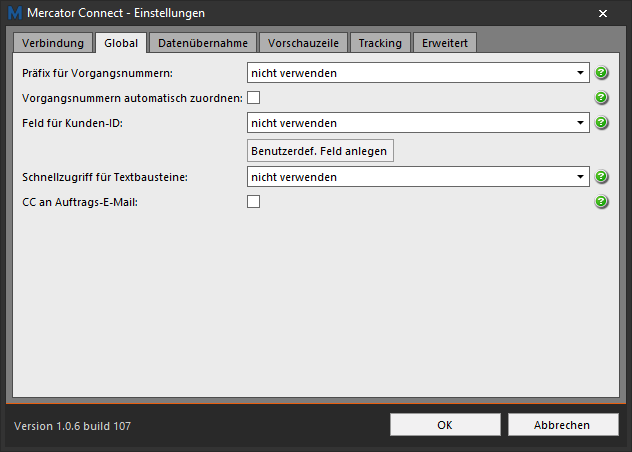The height and width of the screenshot is (452, 632).
Task: Expand the Präfix für Vorgangsnummern dropdown
Action: click(418, 73)
